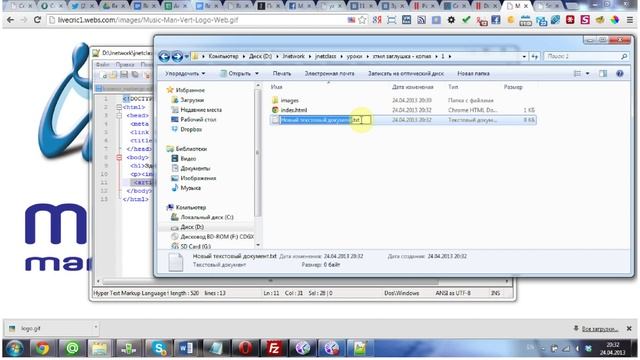Open recent locations dropdown beside nav arrows
This screenshot has height=360, width=640.
click(x=187, y=57)
